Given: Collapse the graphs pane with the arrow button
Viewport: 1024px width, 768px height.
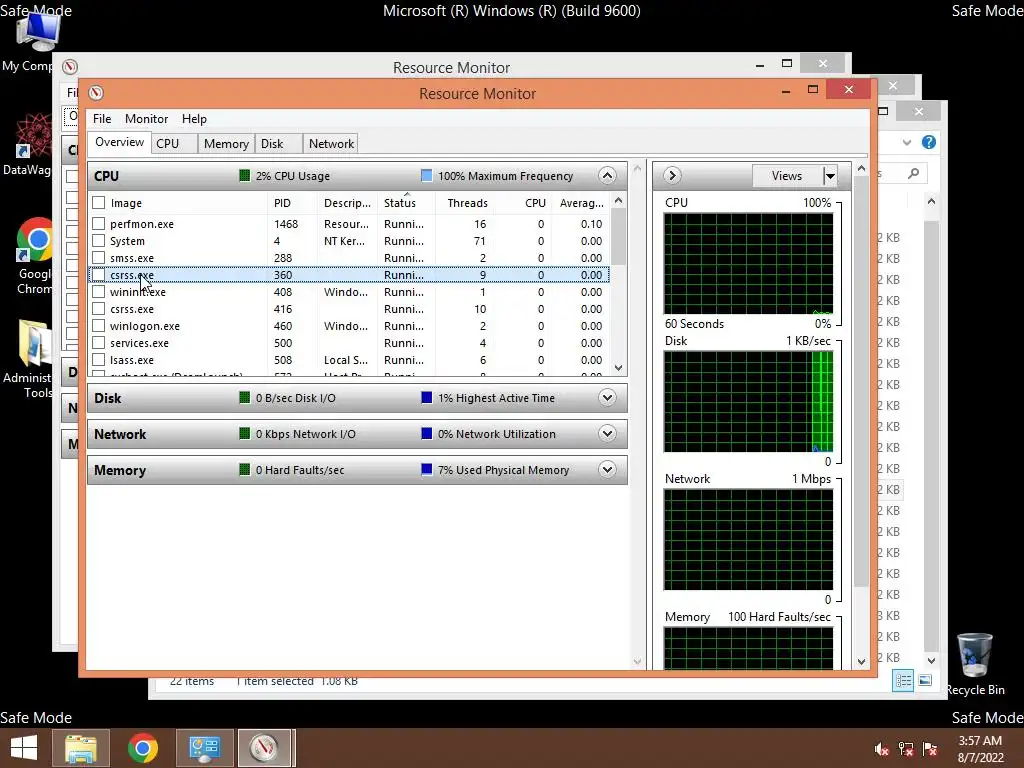Looking at the screenshot, I should click(x=672, y=176).
